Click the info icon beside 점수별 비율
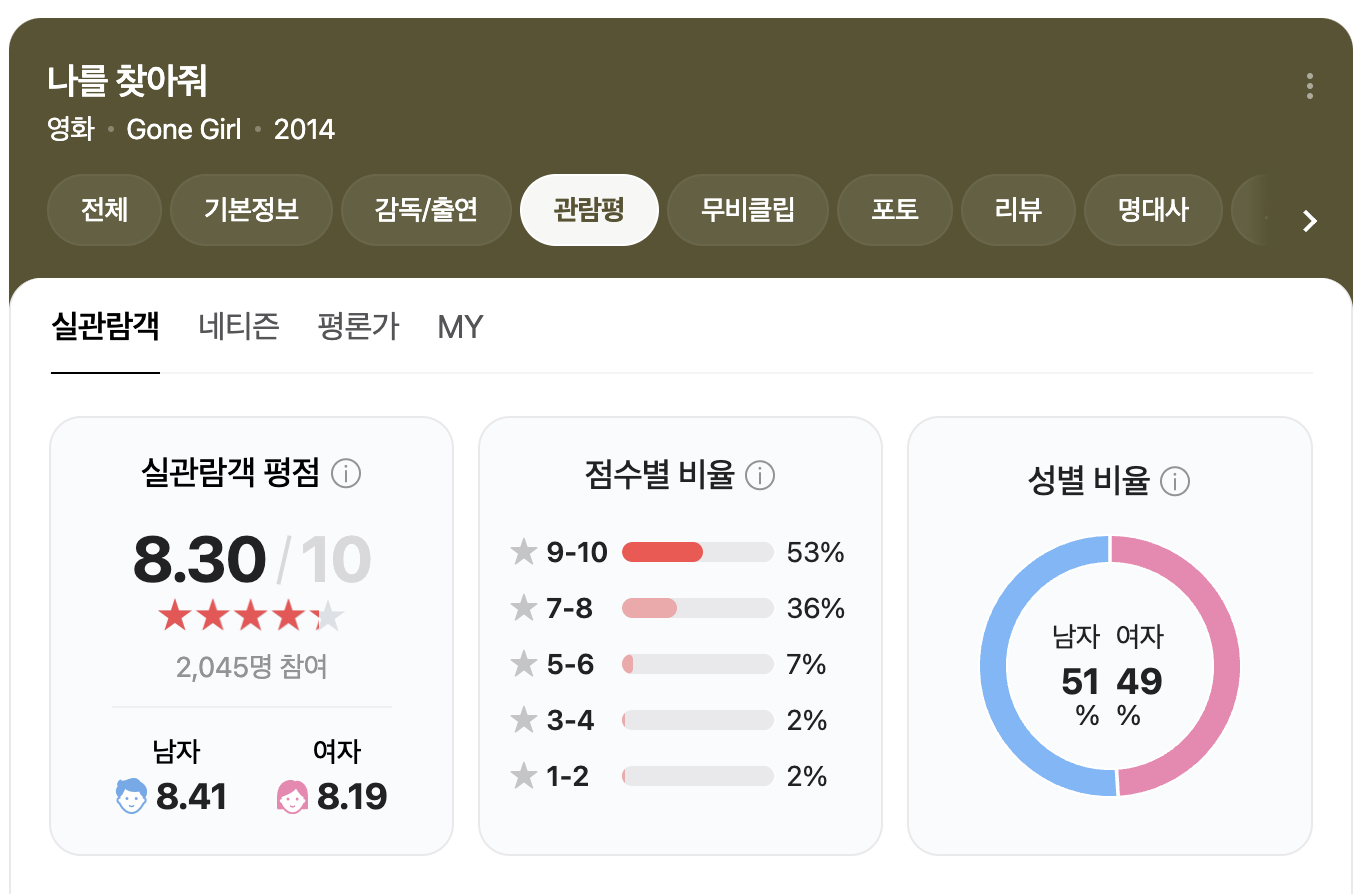 760,477
